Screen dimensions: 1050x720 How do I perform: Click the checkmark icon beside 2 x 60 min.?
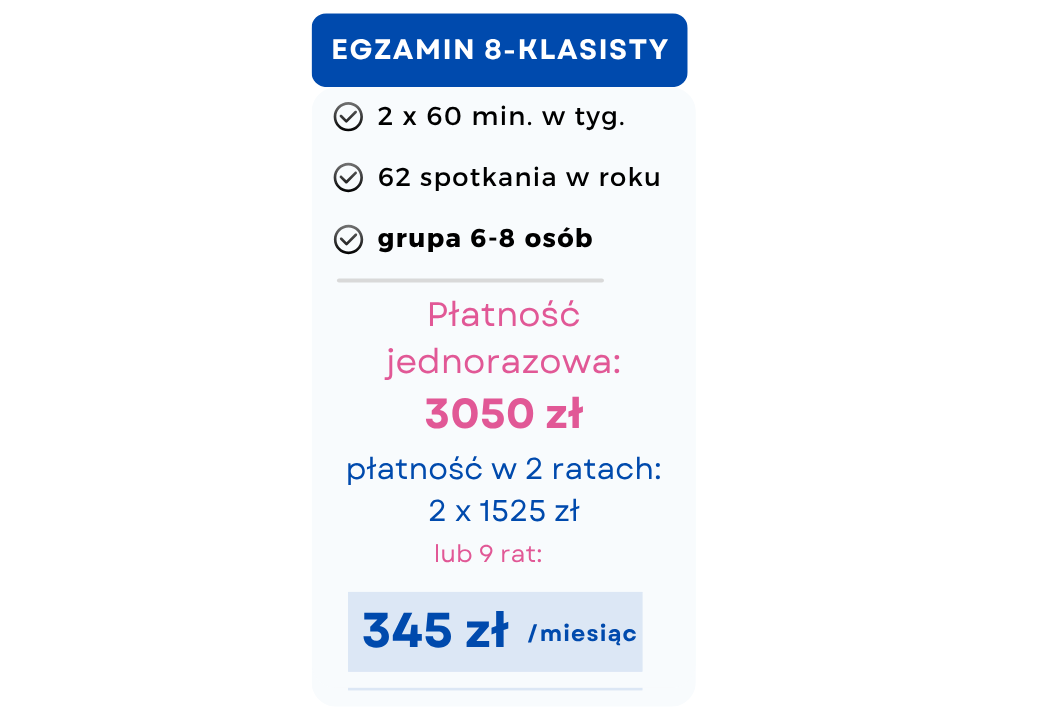click(x=347, y=117)
